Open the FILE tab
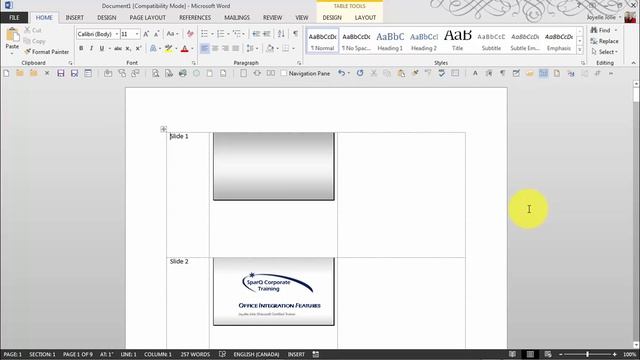The image size is (640, 360). point(14,18)
